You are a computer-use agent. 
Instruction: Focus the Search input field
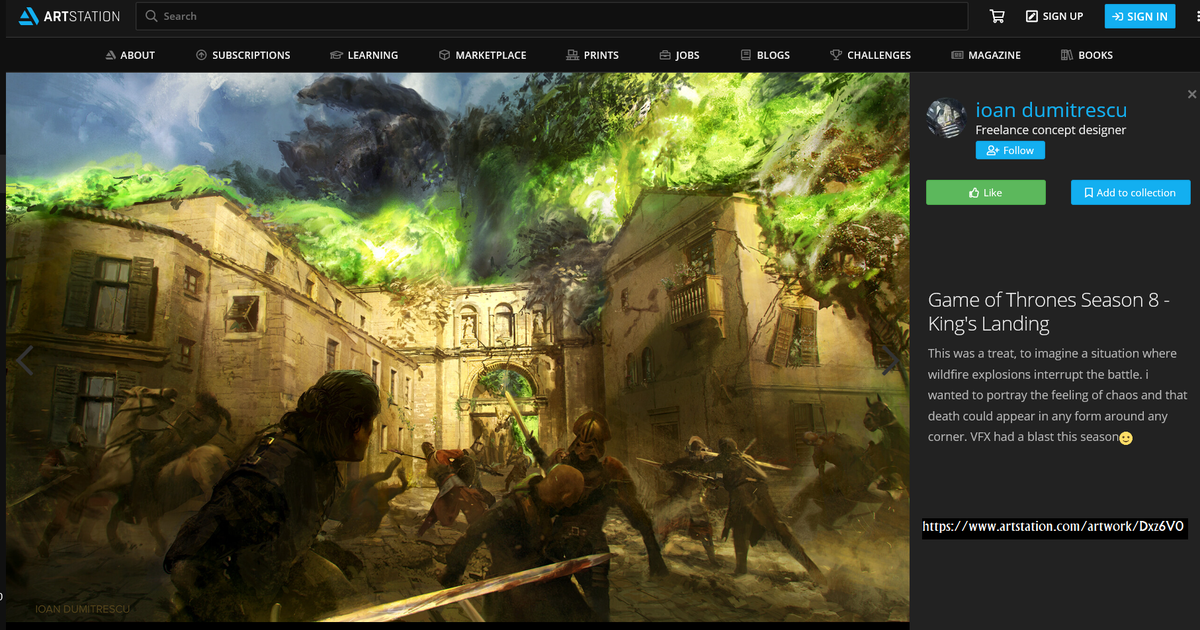551,16
